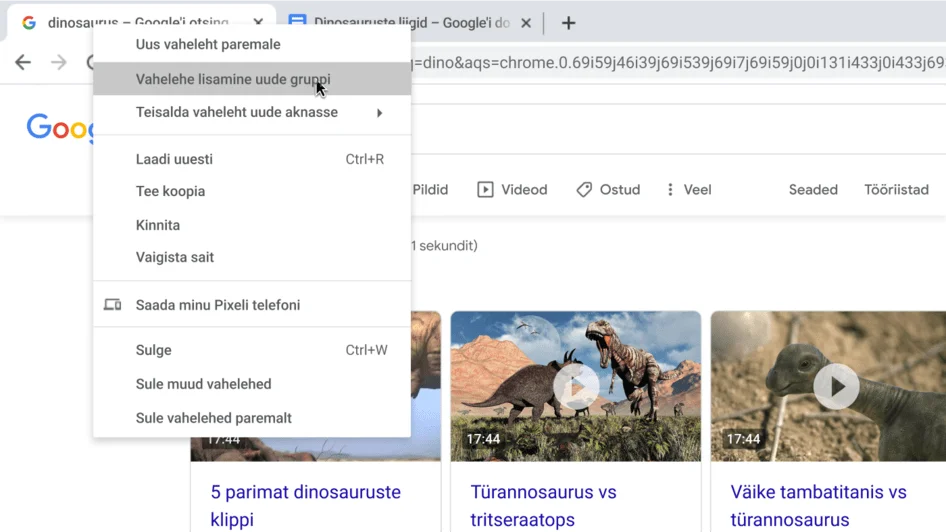Click Saada minu Pixeli telefoni

pos(217,305)
